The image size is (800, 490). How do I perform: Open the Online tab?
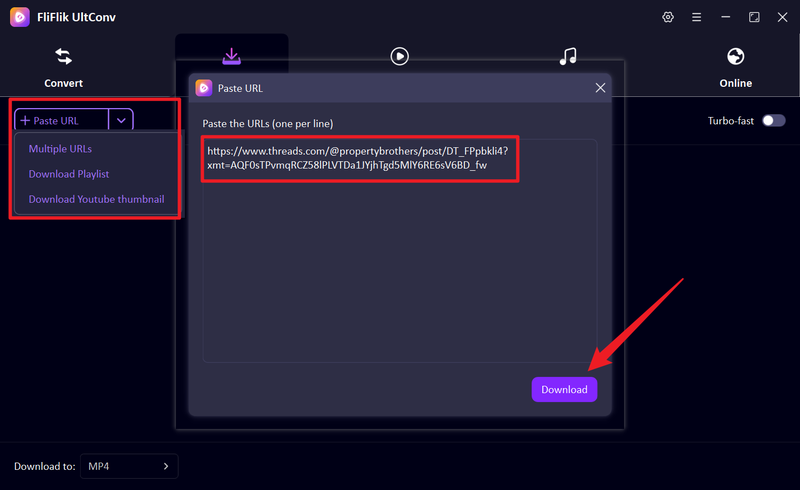pos(735,67)
